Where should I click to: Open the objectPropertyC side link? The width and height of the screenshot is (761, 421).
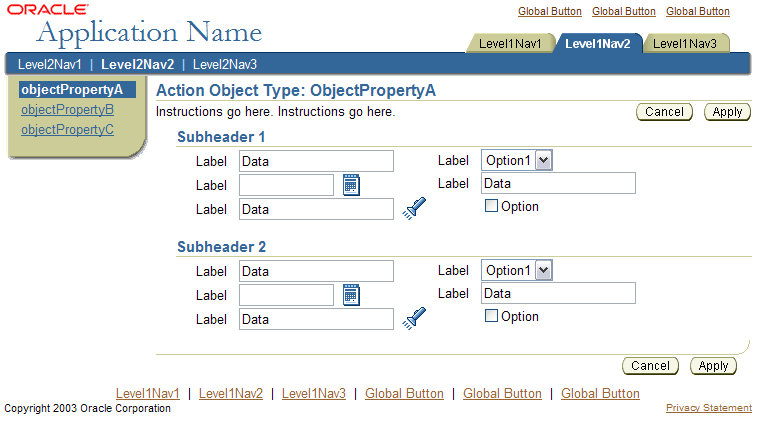tap(67, 130)
